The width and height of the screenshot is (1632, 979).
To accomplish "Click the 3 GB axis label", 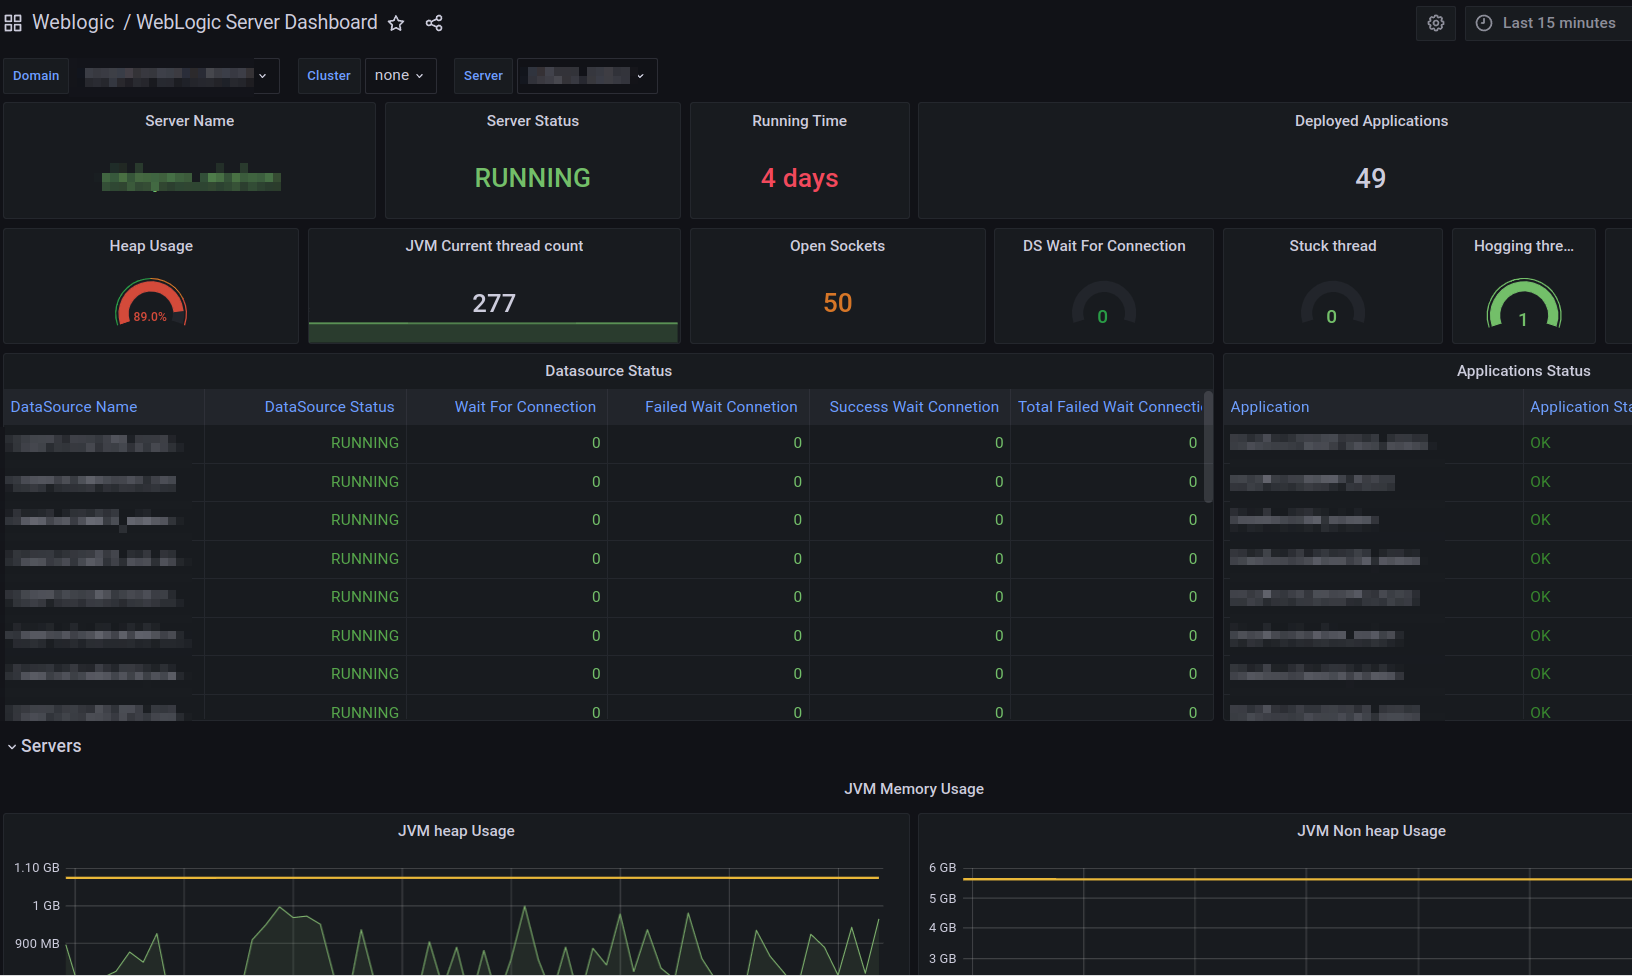I will tap(942, 959).
